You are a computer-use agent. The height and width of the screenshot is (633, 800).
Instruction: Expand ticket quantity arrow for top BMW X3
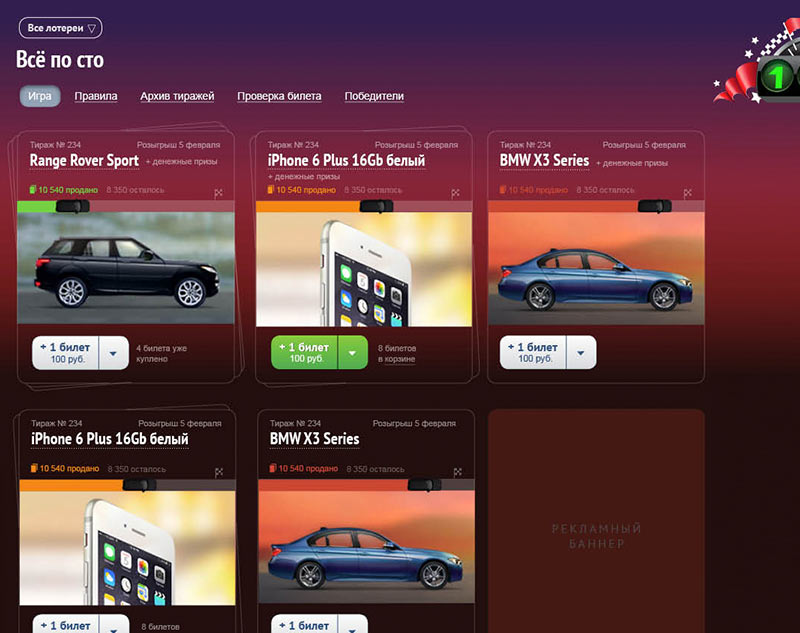coord(581,353)
